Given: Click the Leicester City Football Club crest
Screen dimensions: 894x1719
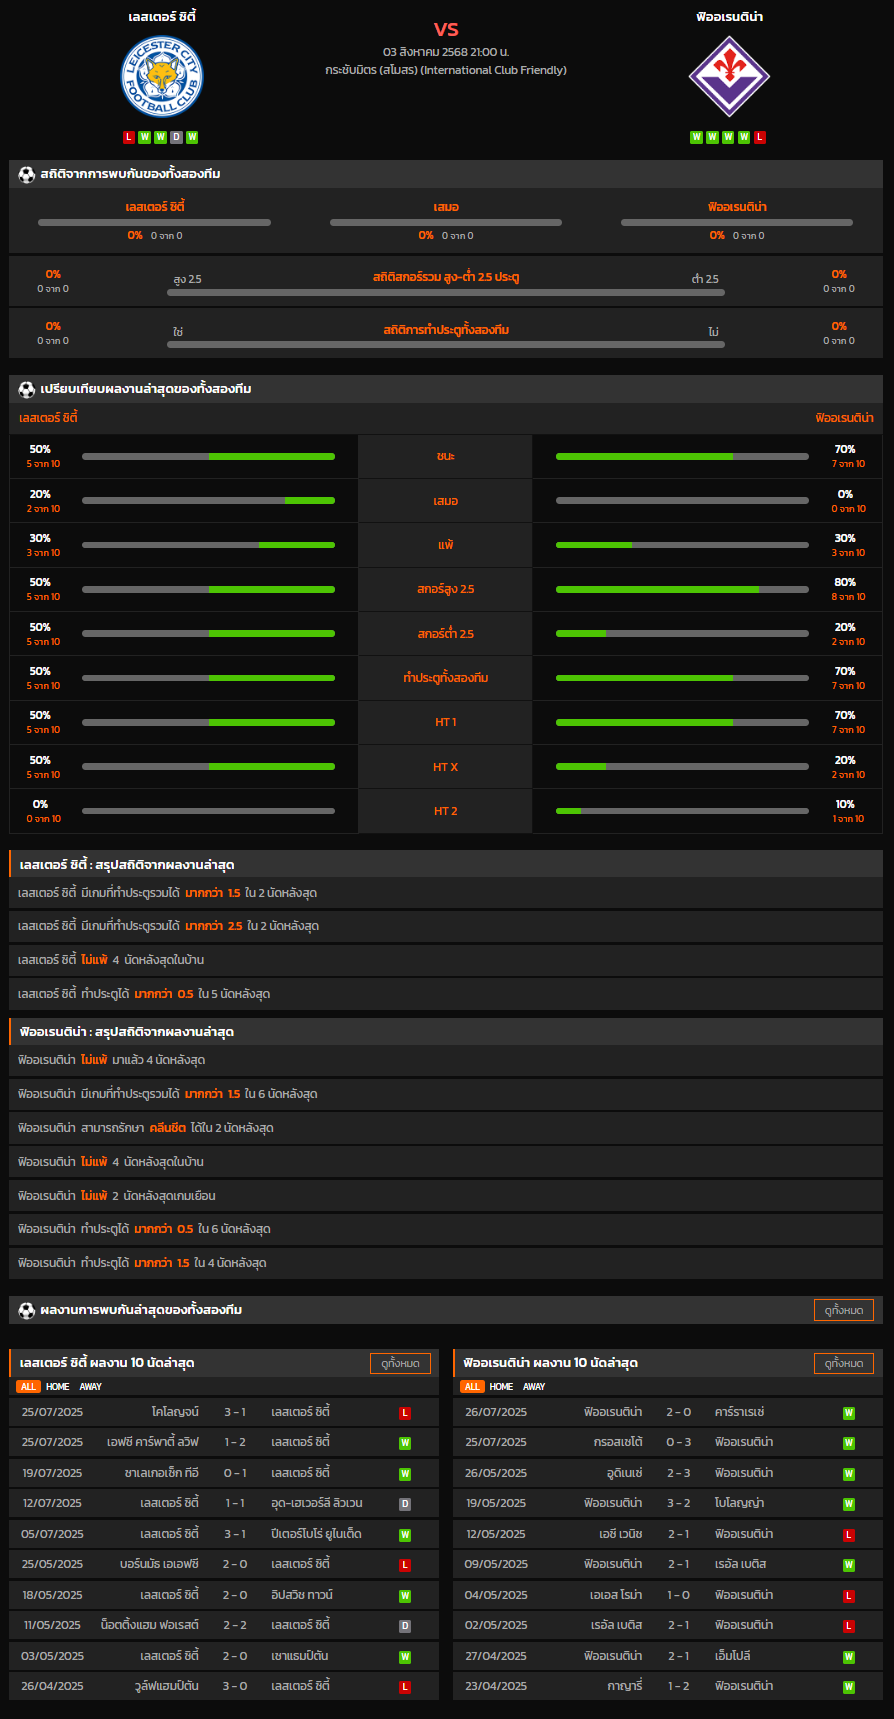Looking at the screenshot, I should pyautogui.click(x=162, y=77).
